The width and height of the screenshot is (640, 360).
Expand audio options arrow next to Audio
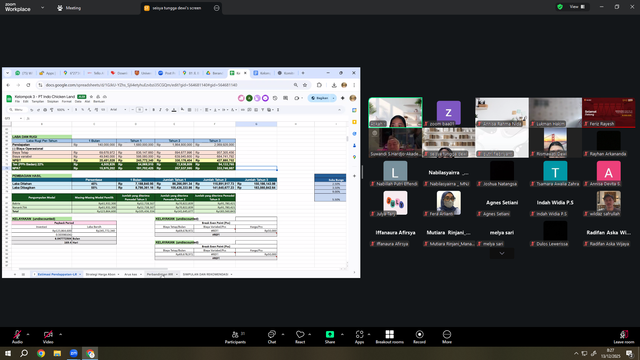(x=28, y=334)
